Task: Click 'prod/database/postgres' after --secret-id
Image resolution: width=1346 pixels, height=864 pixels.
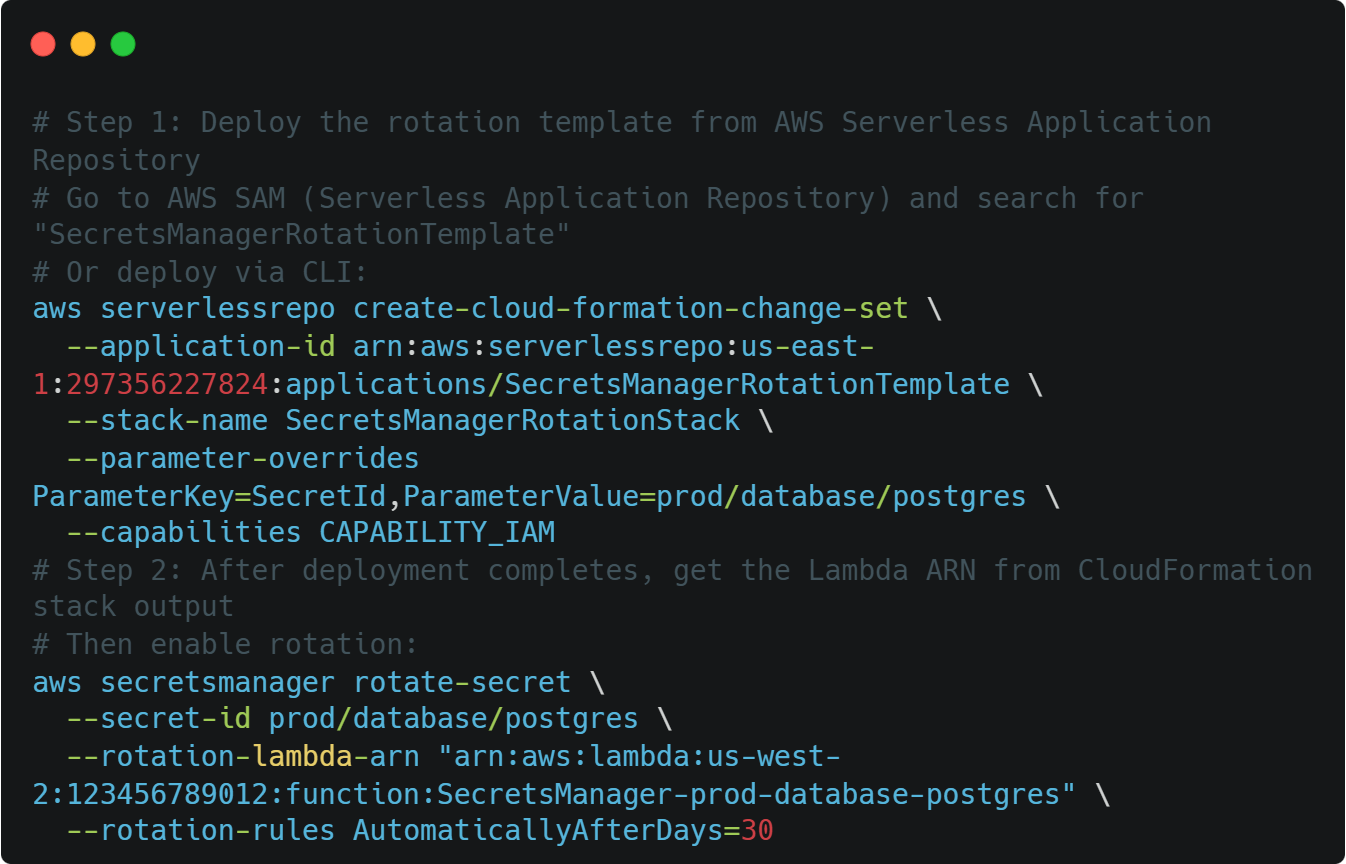Action: coord(453,720)
